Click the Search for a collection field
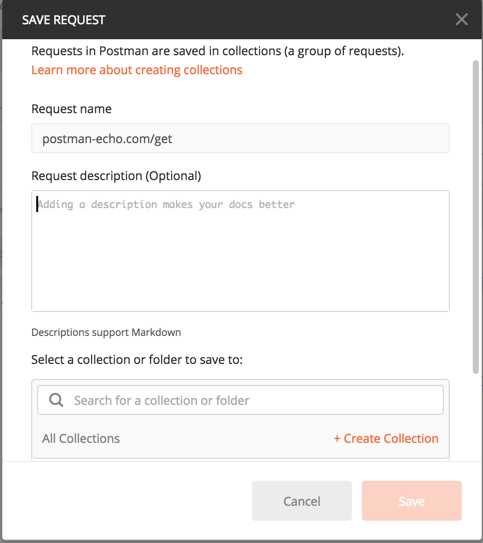This screenshot has height=543, width=483. [x=240, y=400]
